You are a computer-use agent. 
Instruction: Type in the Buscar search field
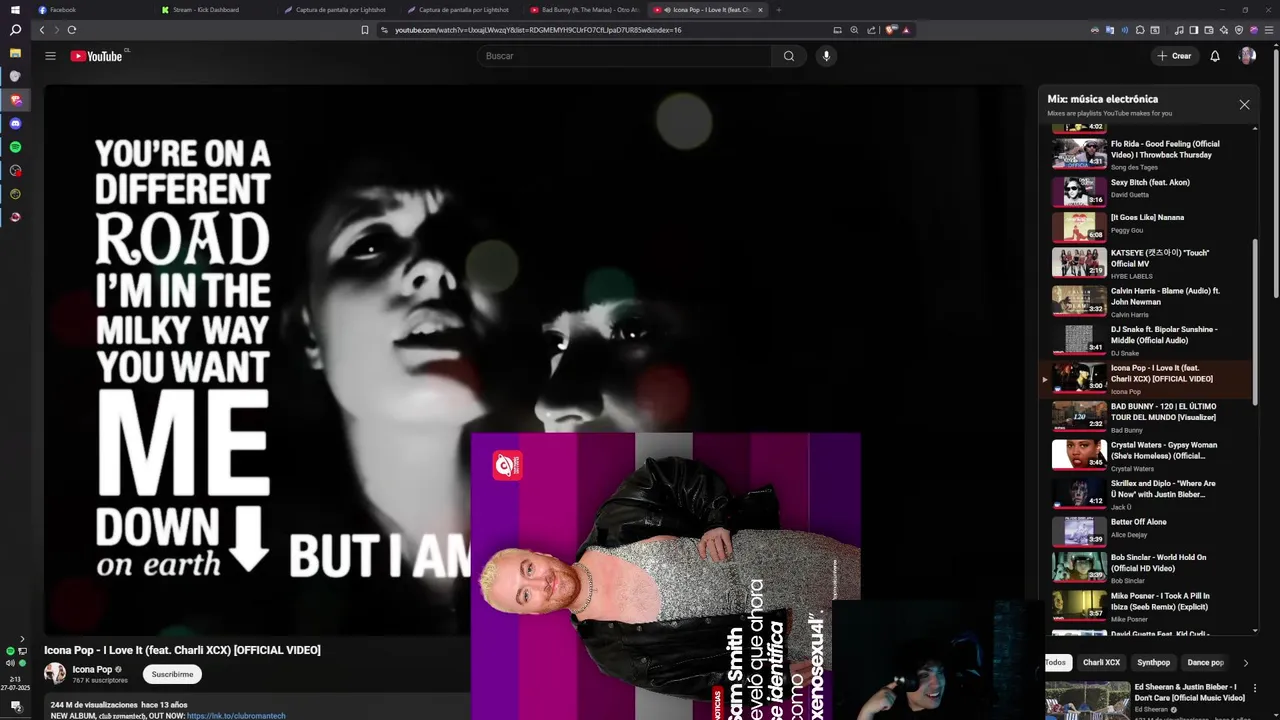[x=625, y=56]
